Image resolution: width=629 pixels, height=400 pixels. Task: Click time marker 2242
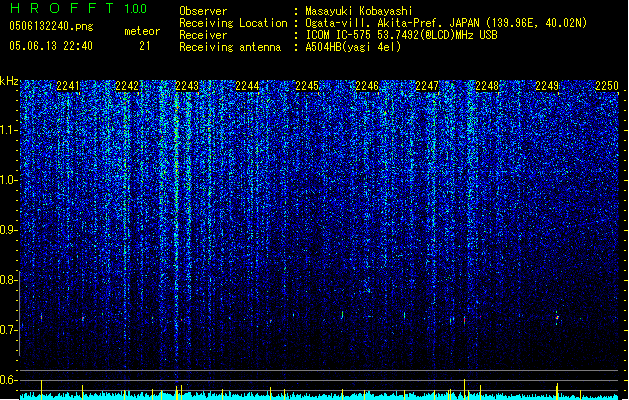point(127,86)
